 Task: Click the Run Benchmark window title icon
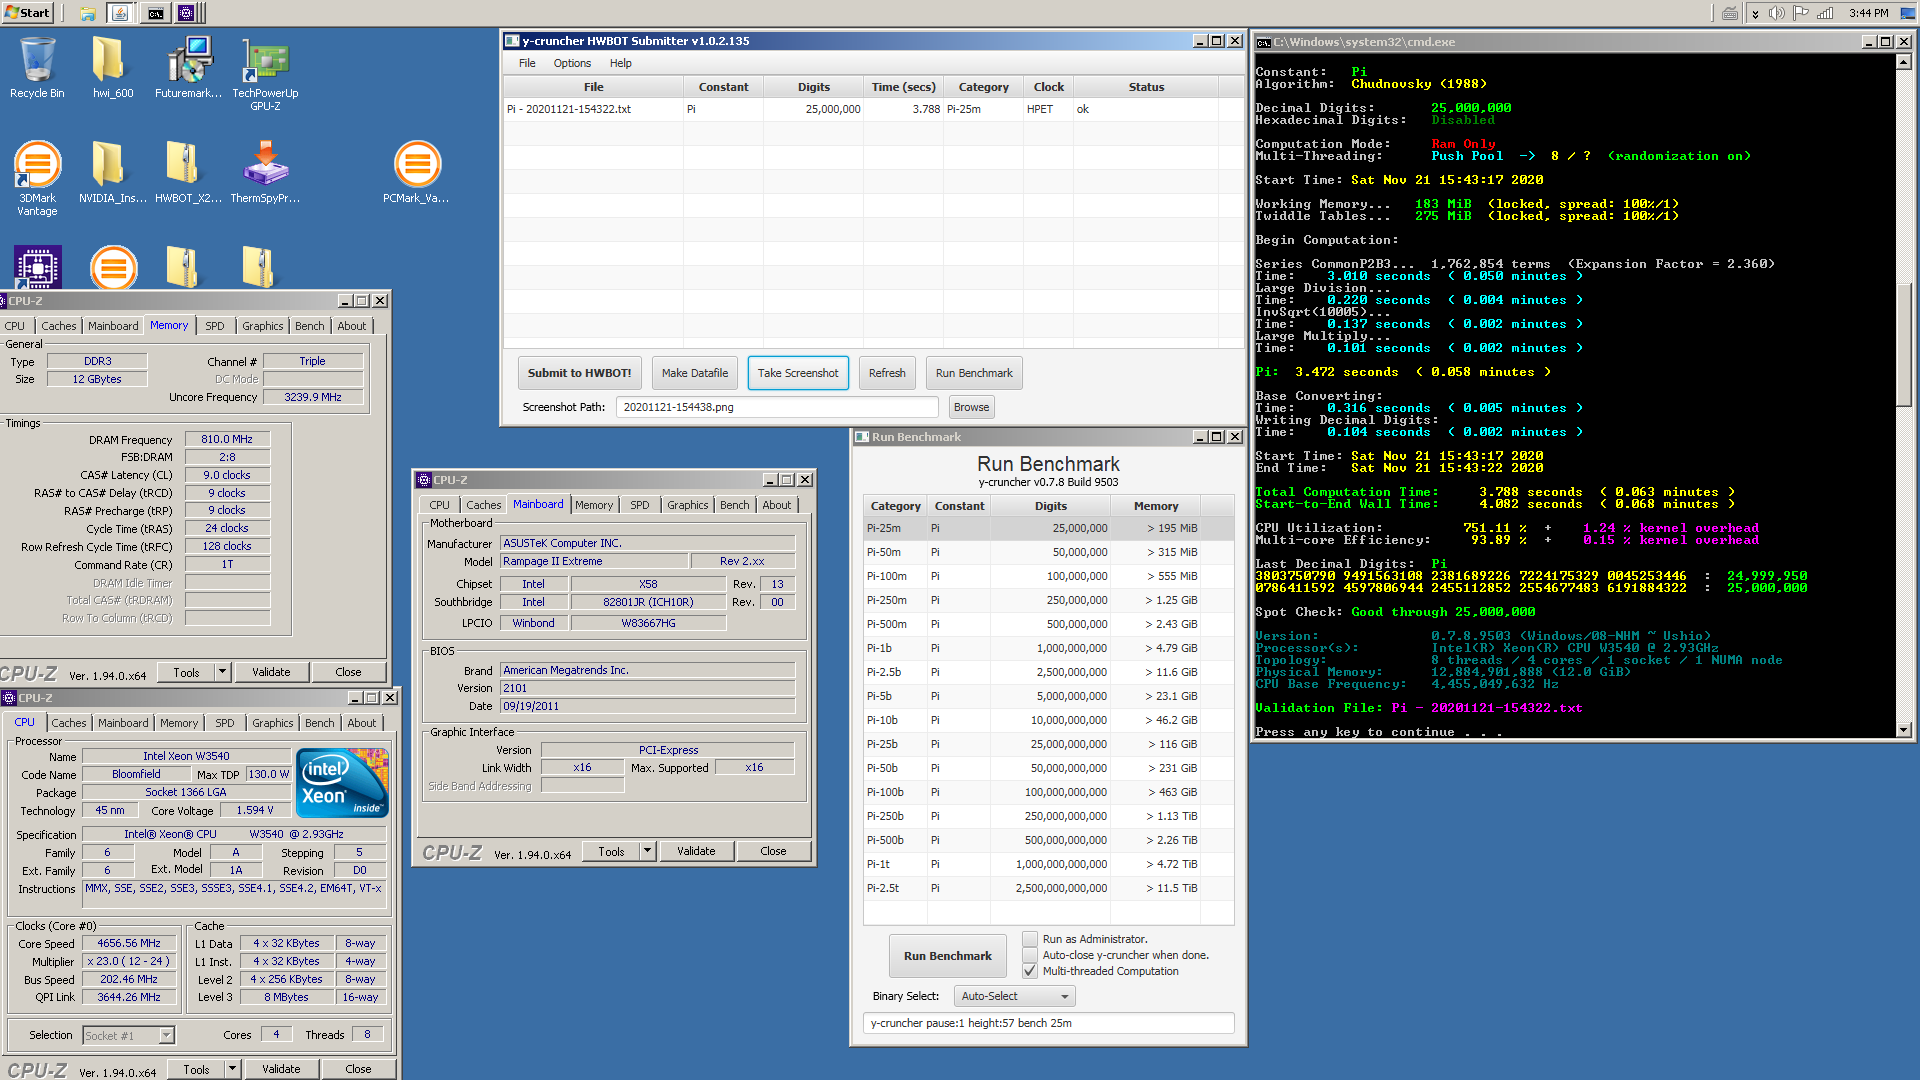point(862,437)
